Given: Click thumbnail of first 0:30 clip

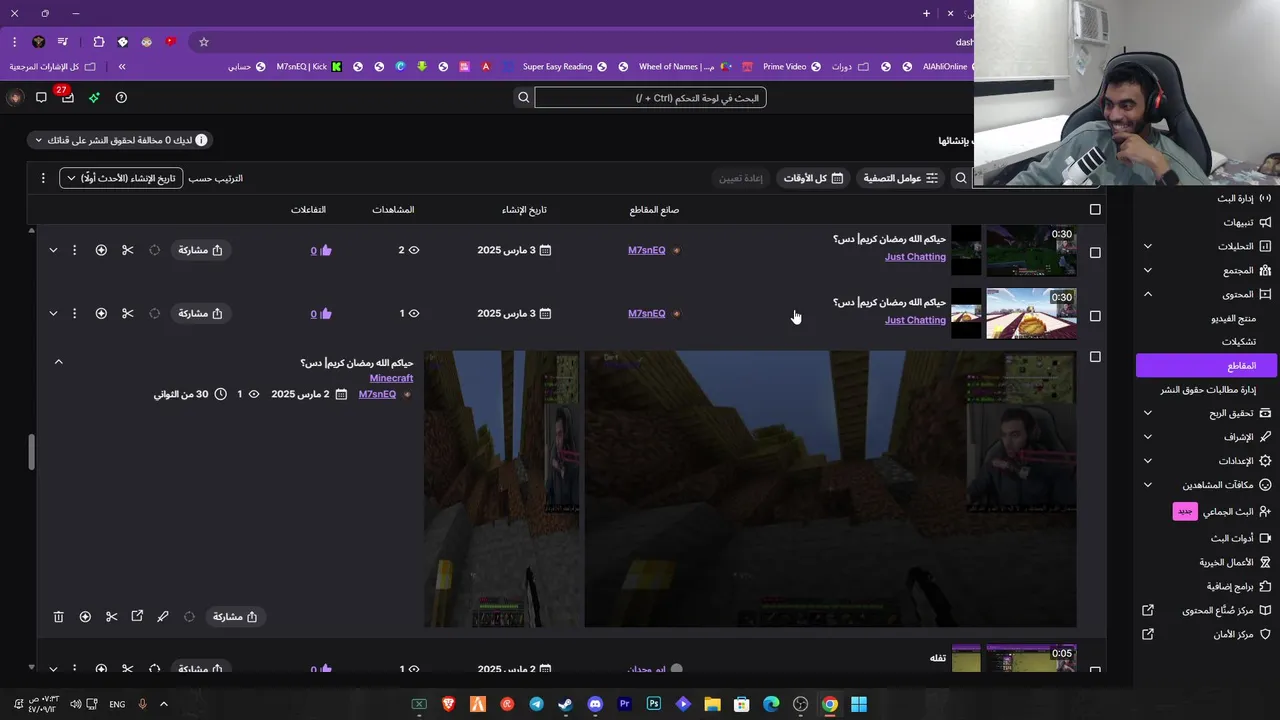Looking at the screenshot, I should click(1031, 251).
